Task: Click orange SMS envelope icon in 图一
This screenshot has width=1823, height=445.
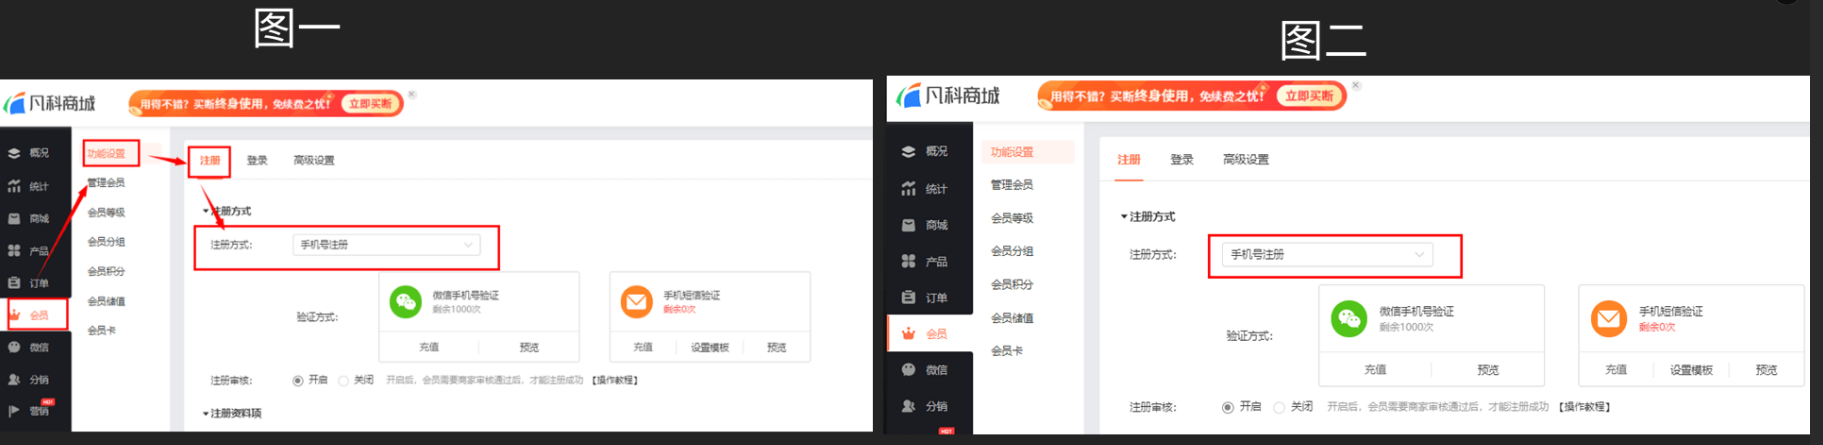Action: tap(636, 302)
